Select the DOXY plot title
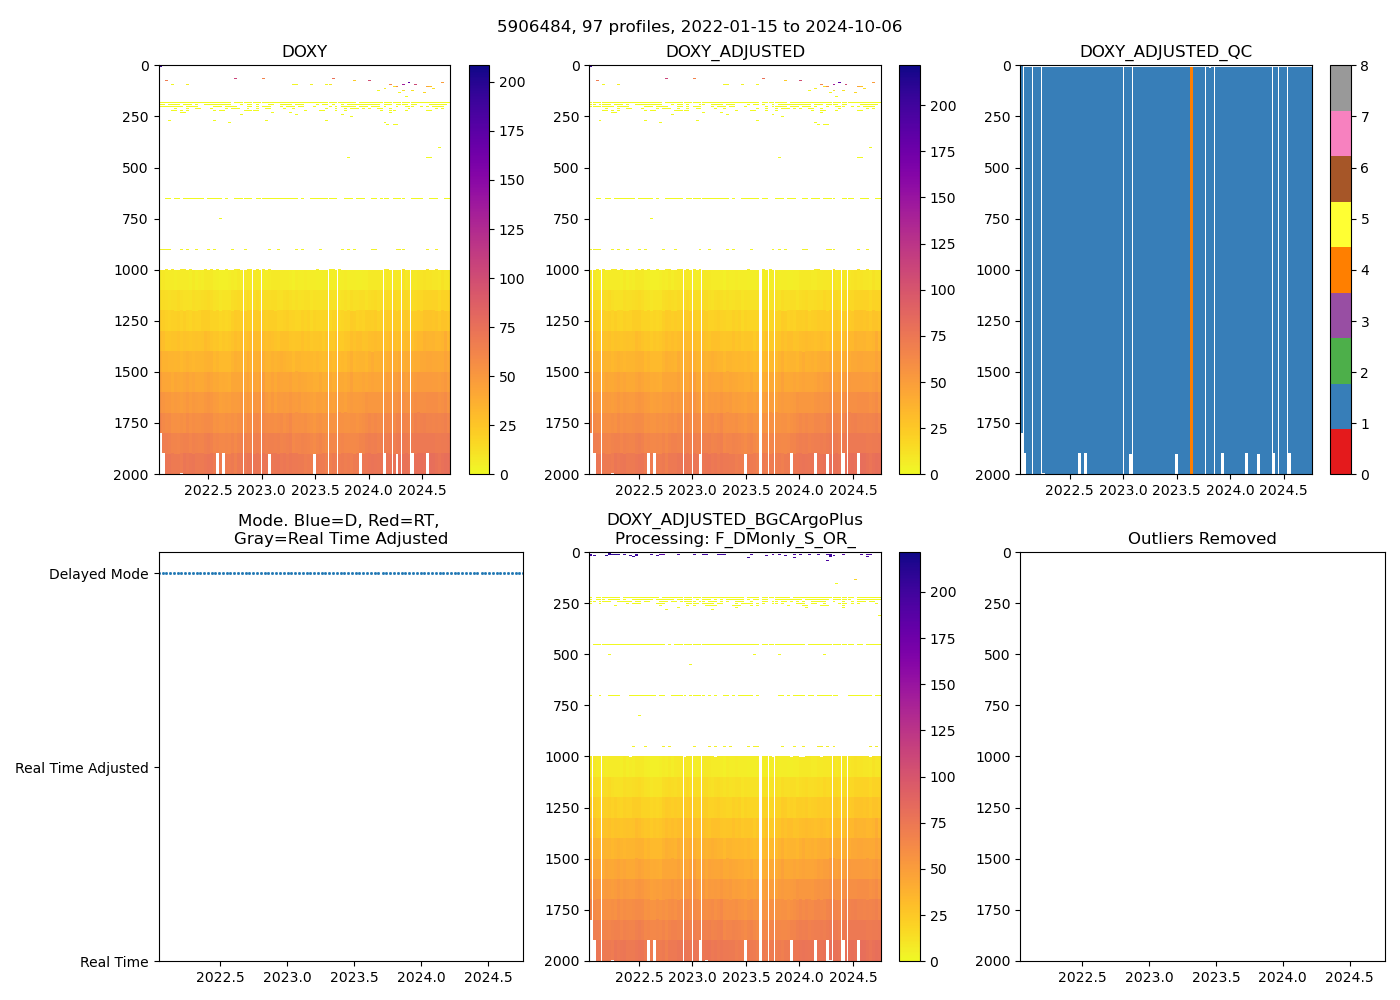The width and height of the screenshot is (1400, 1000). click(x=304, y=52)
